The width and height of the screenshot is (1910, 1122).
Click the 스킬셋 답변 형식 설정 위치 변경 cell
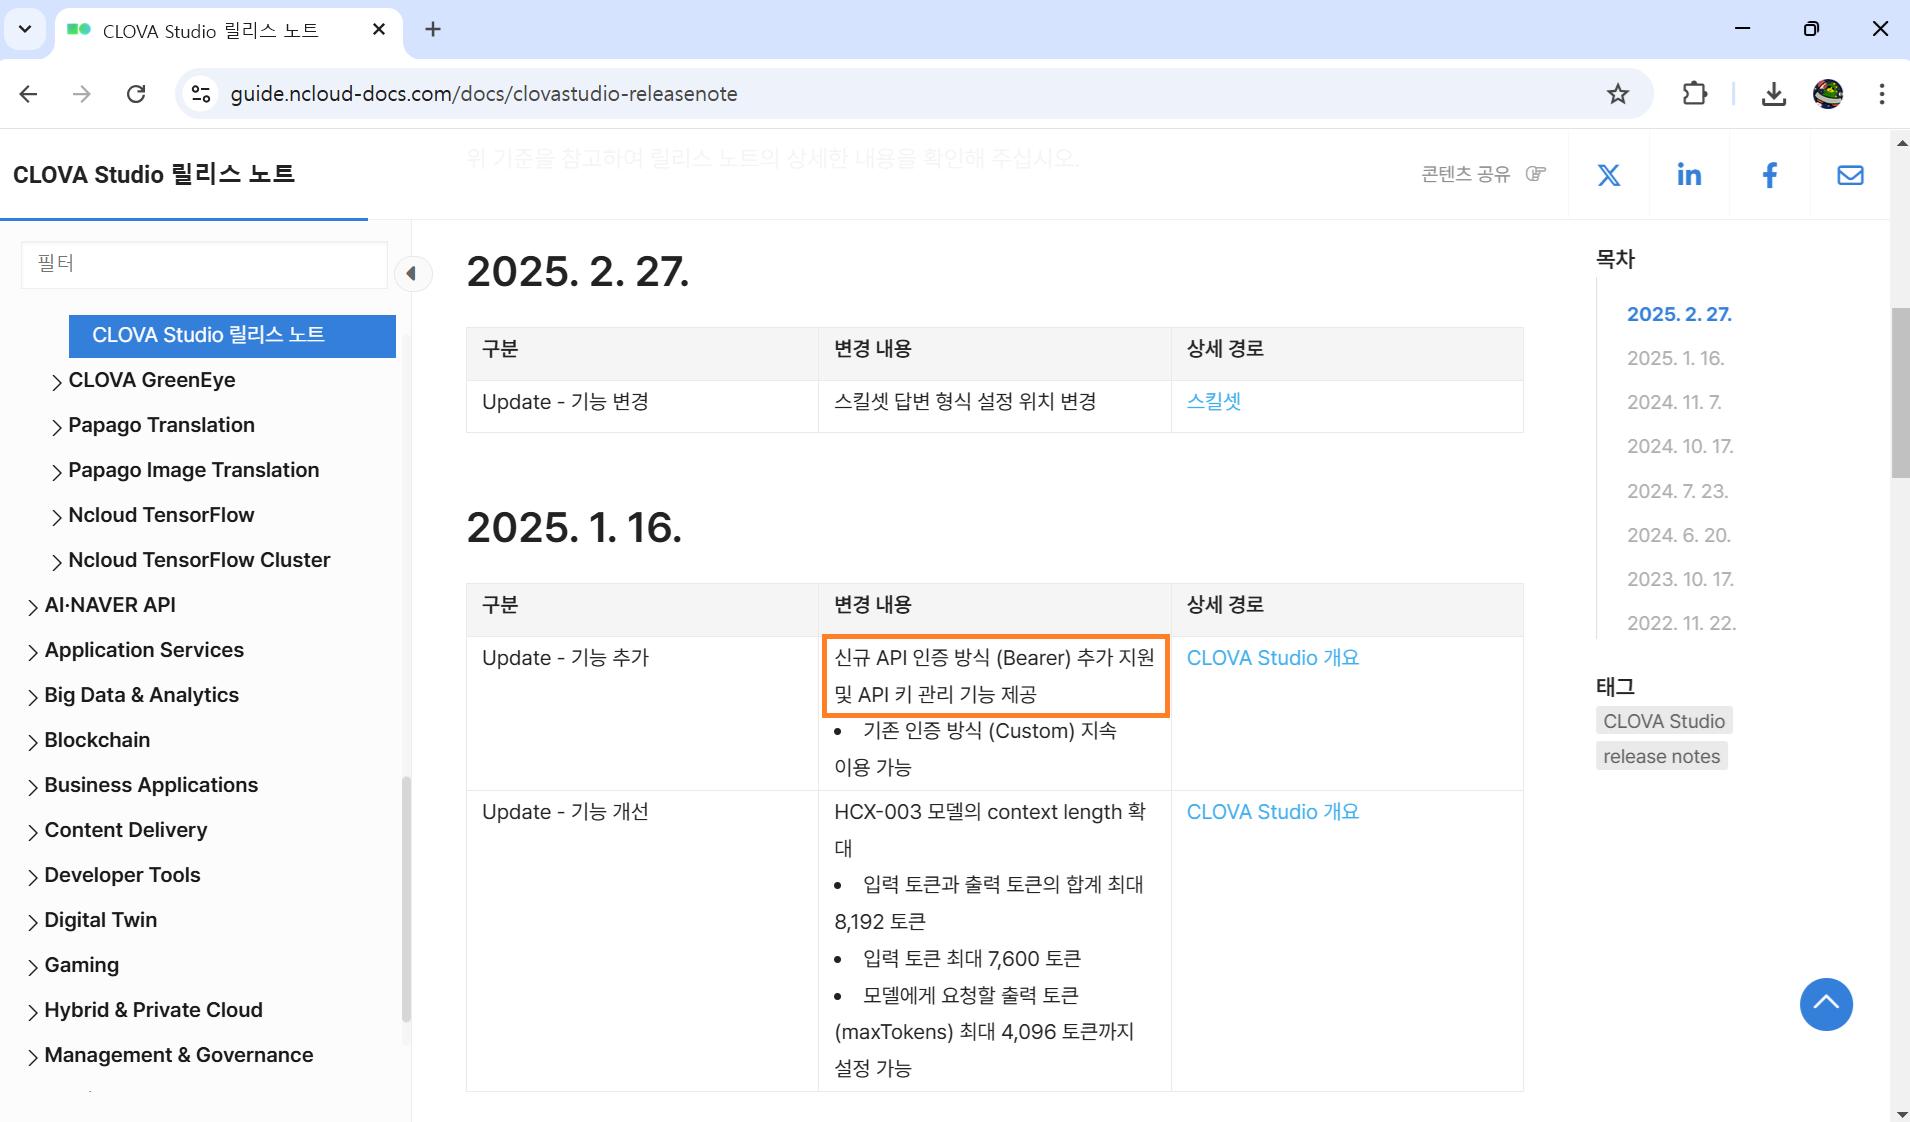point(994,406)
